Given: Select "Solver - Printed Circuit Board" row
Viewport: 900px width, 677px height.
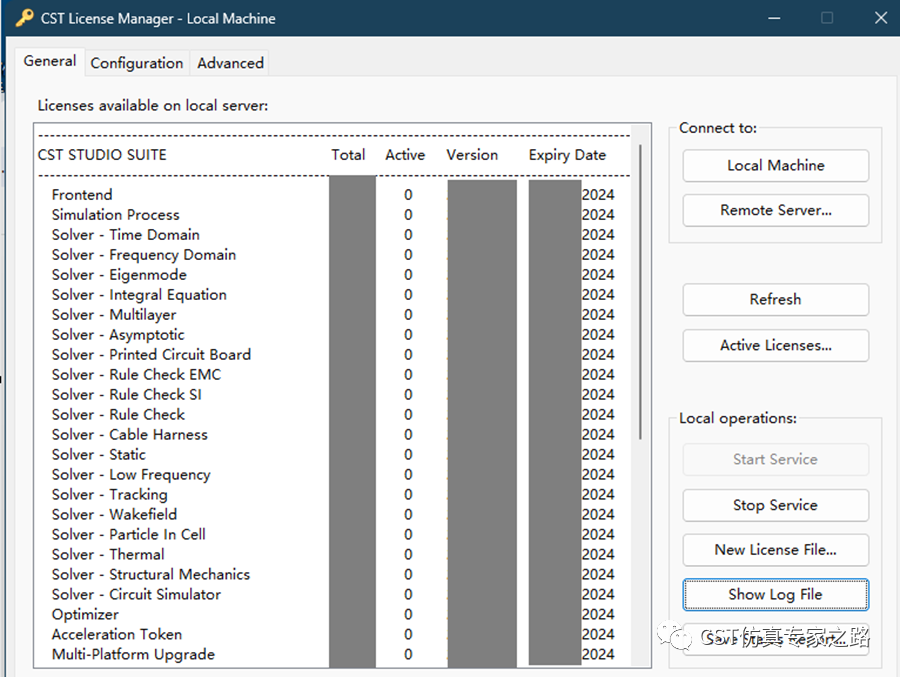Looking at the screenshot, I should click(x=333, y=355).
